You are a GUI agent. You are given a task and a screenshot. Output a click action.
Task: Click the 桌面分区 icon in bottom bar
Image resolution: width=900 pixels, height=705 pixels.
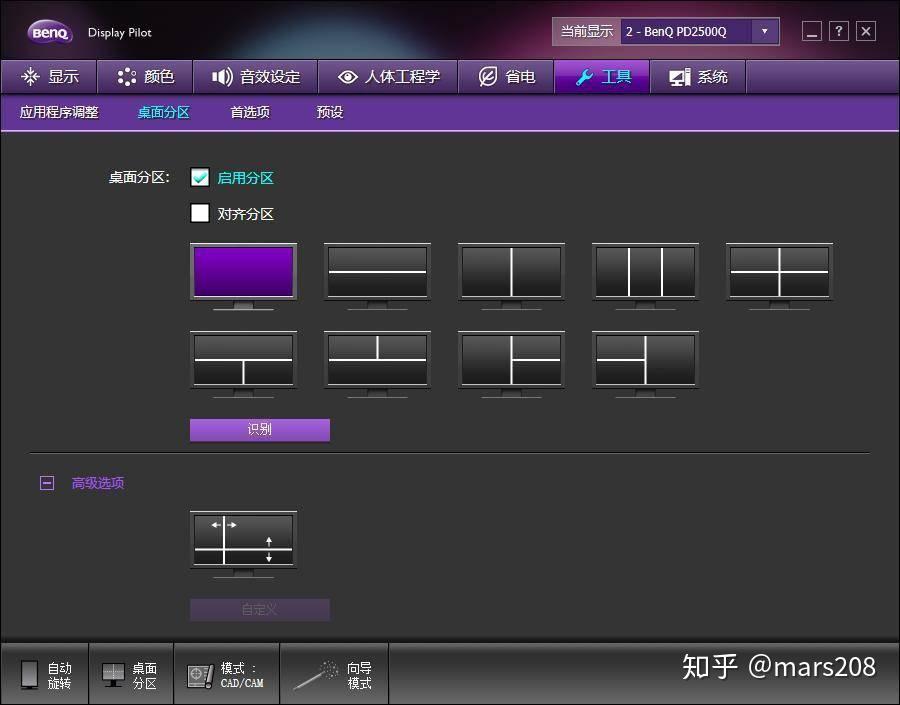tap(110, 673)
